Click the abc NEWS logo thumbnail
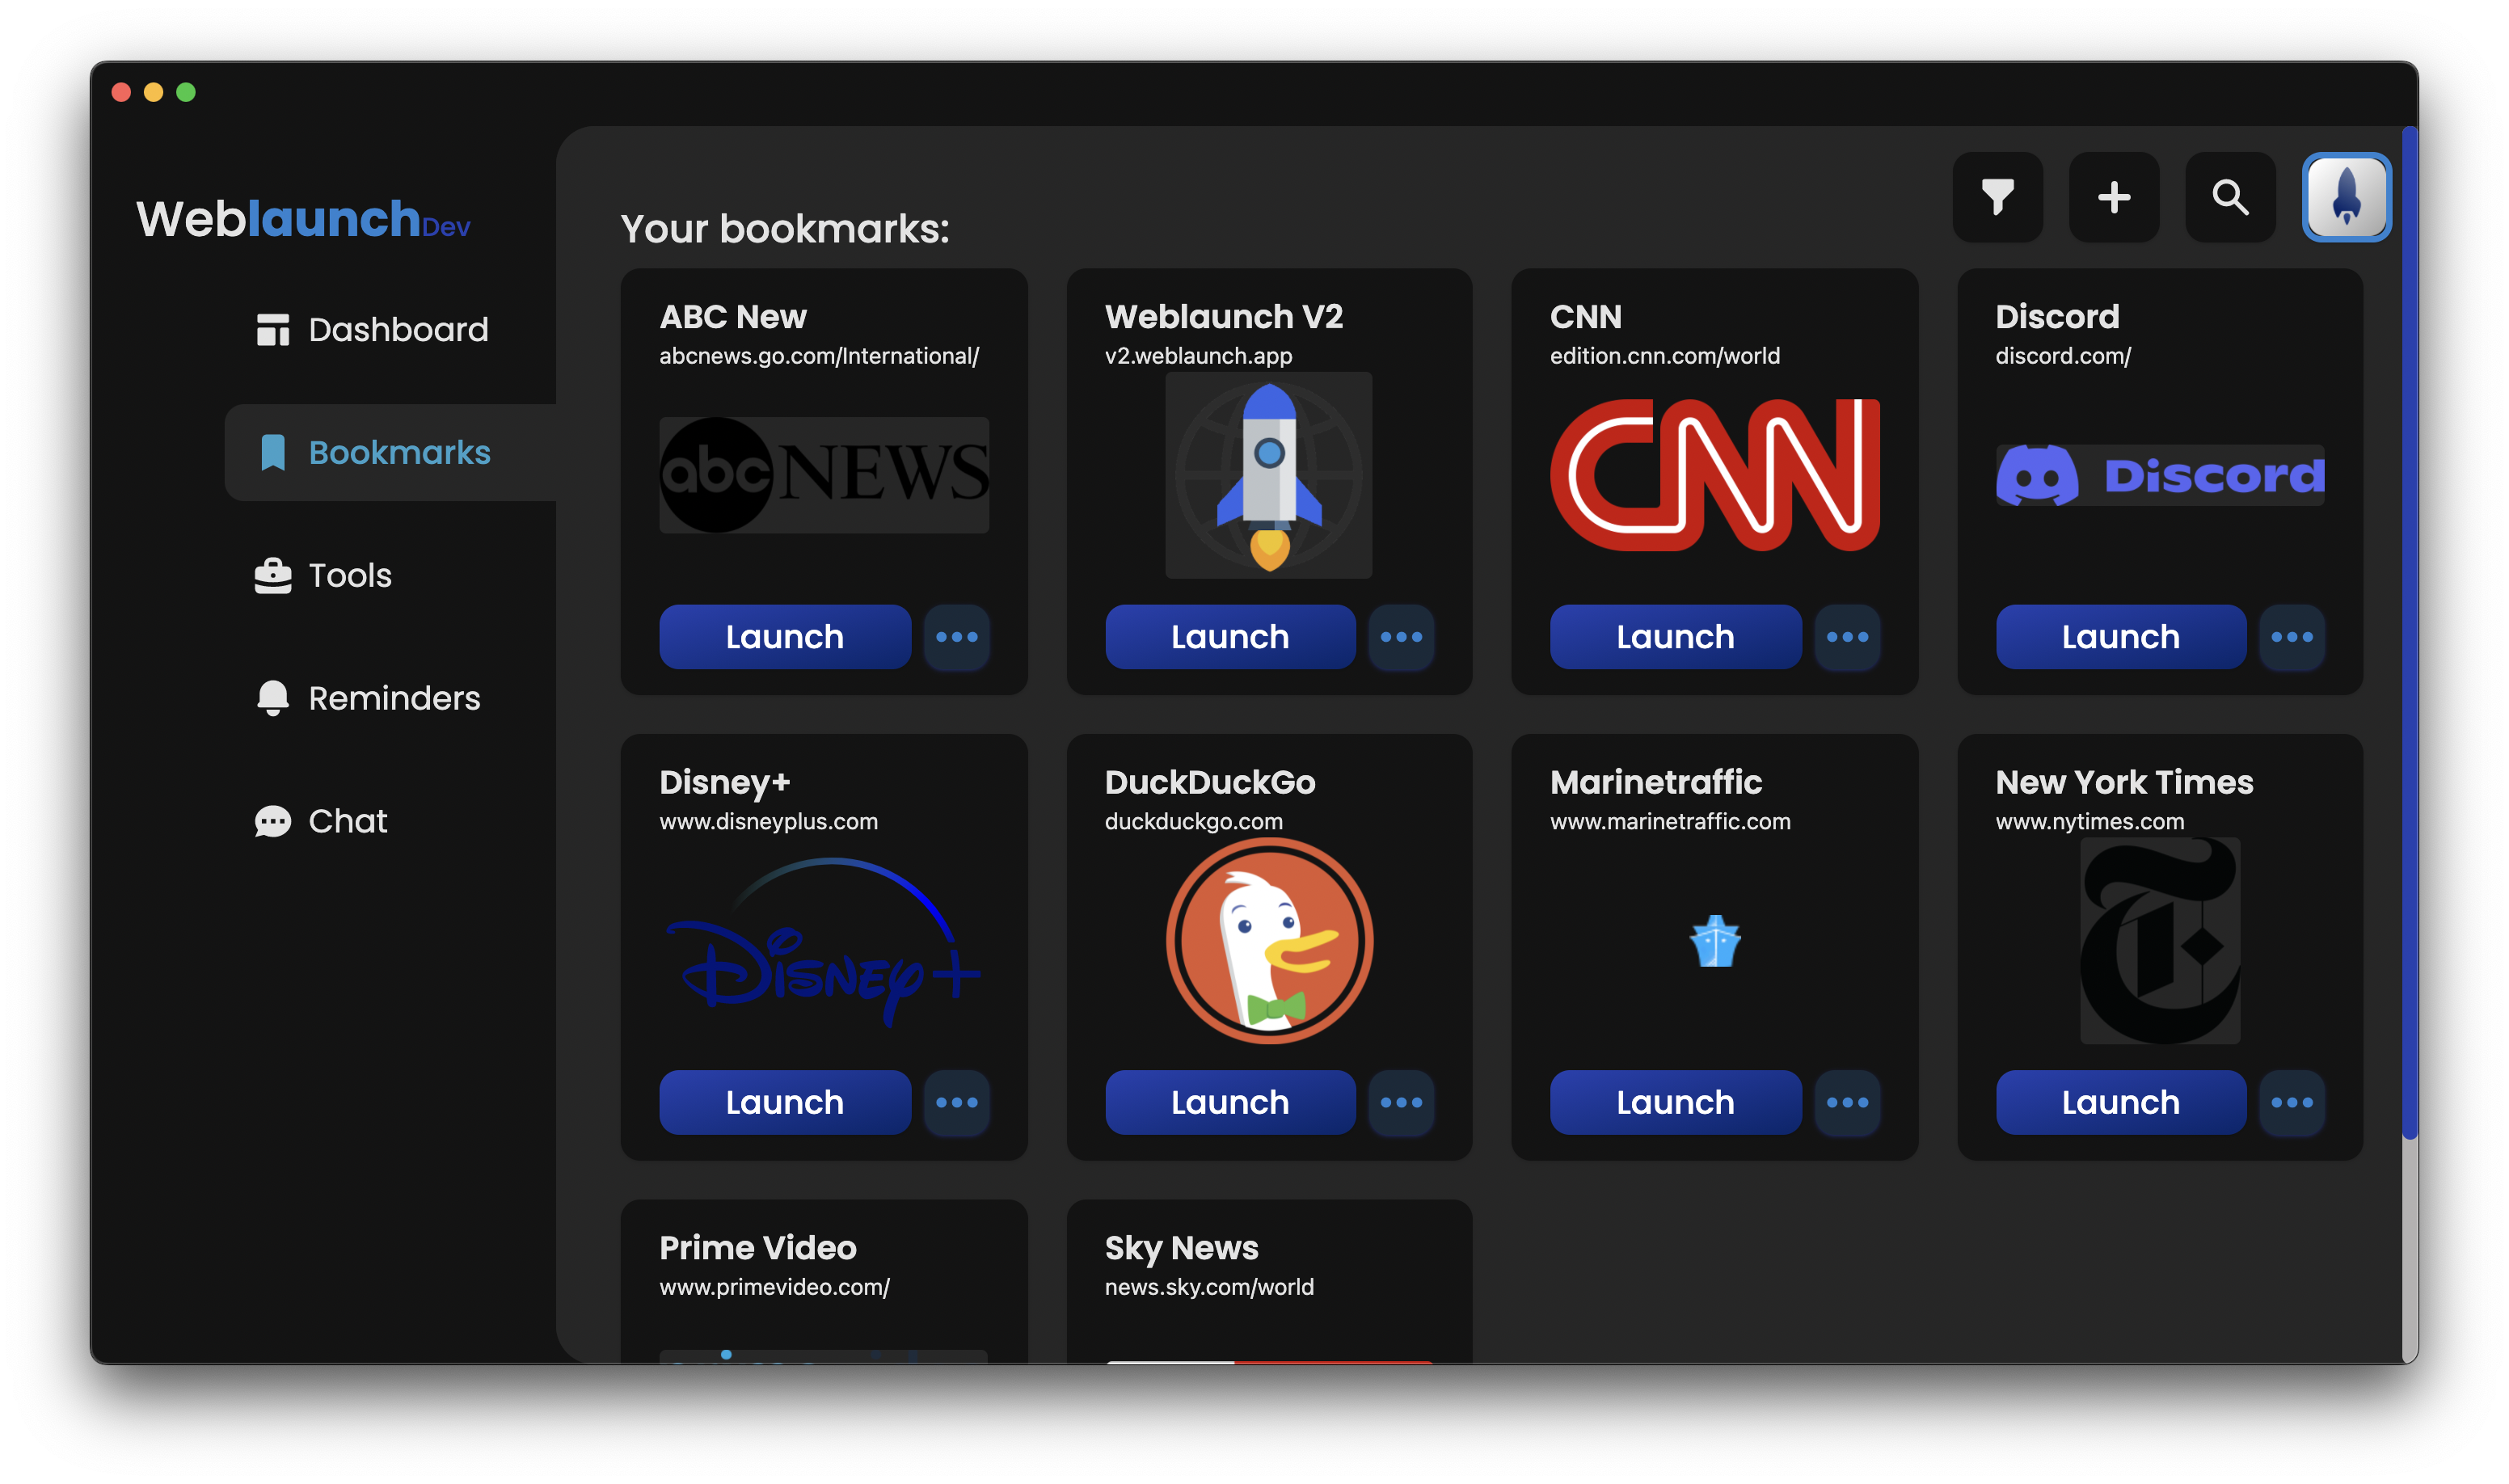2509x1484 pixels. click(x=824, y=475)
